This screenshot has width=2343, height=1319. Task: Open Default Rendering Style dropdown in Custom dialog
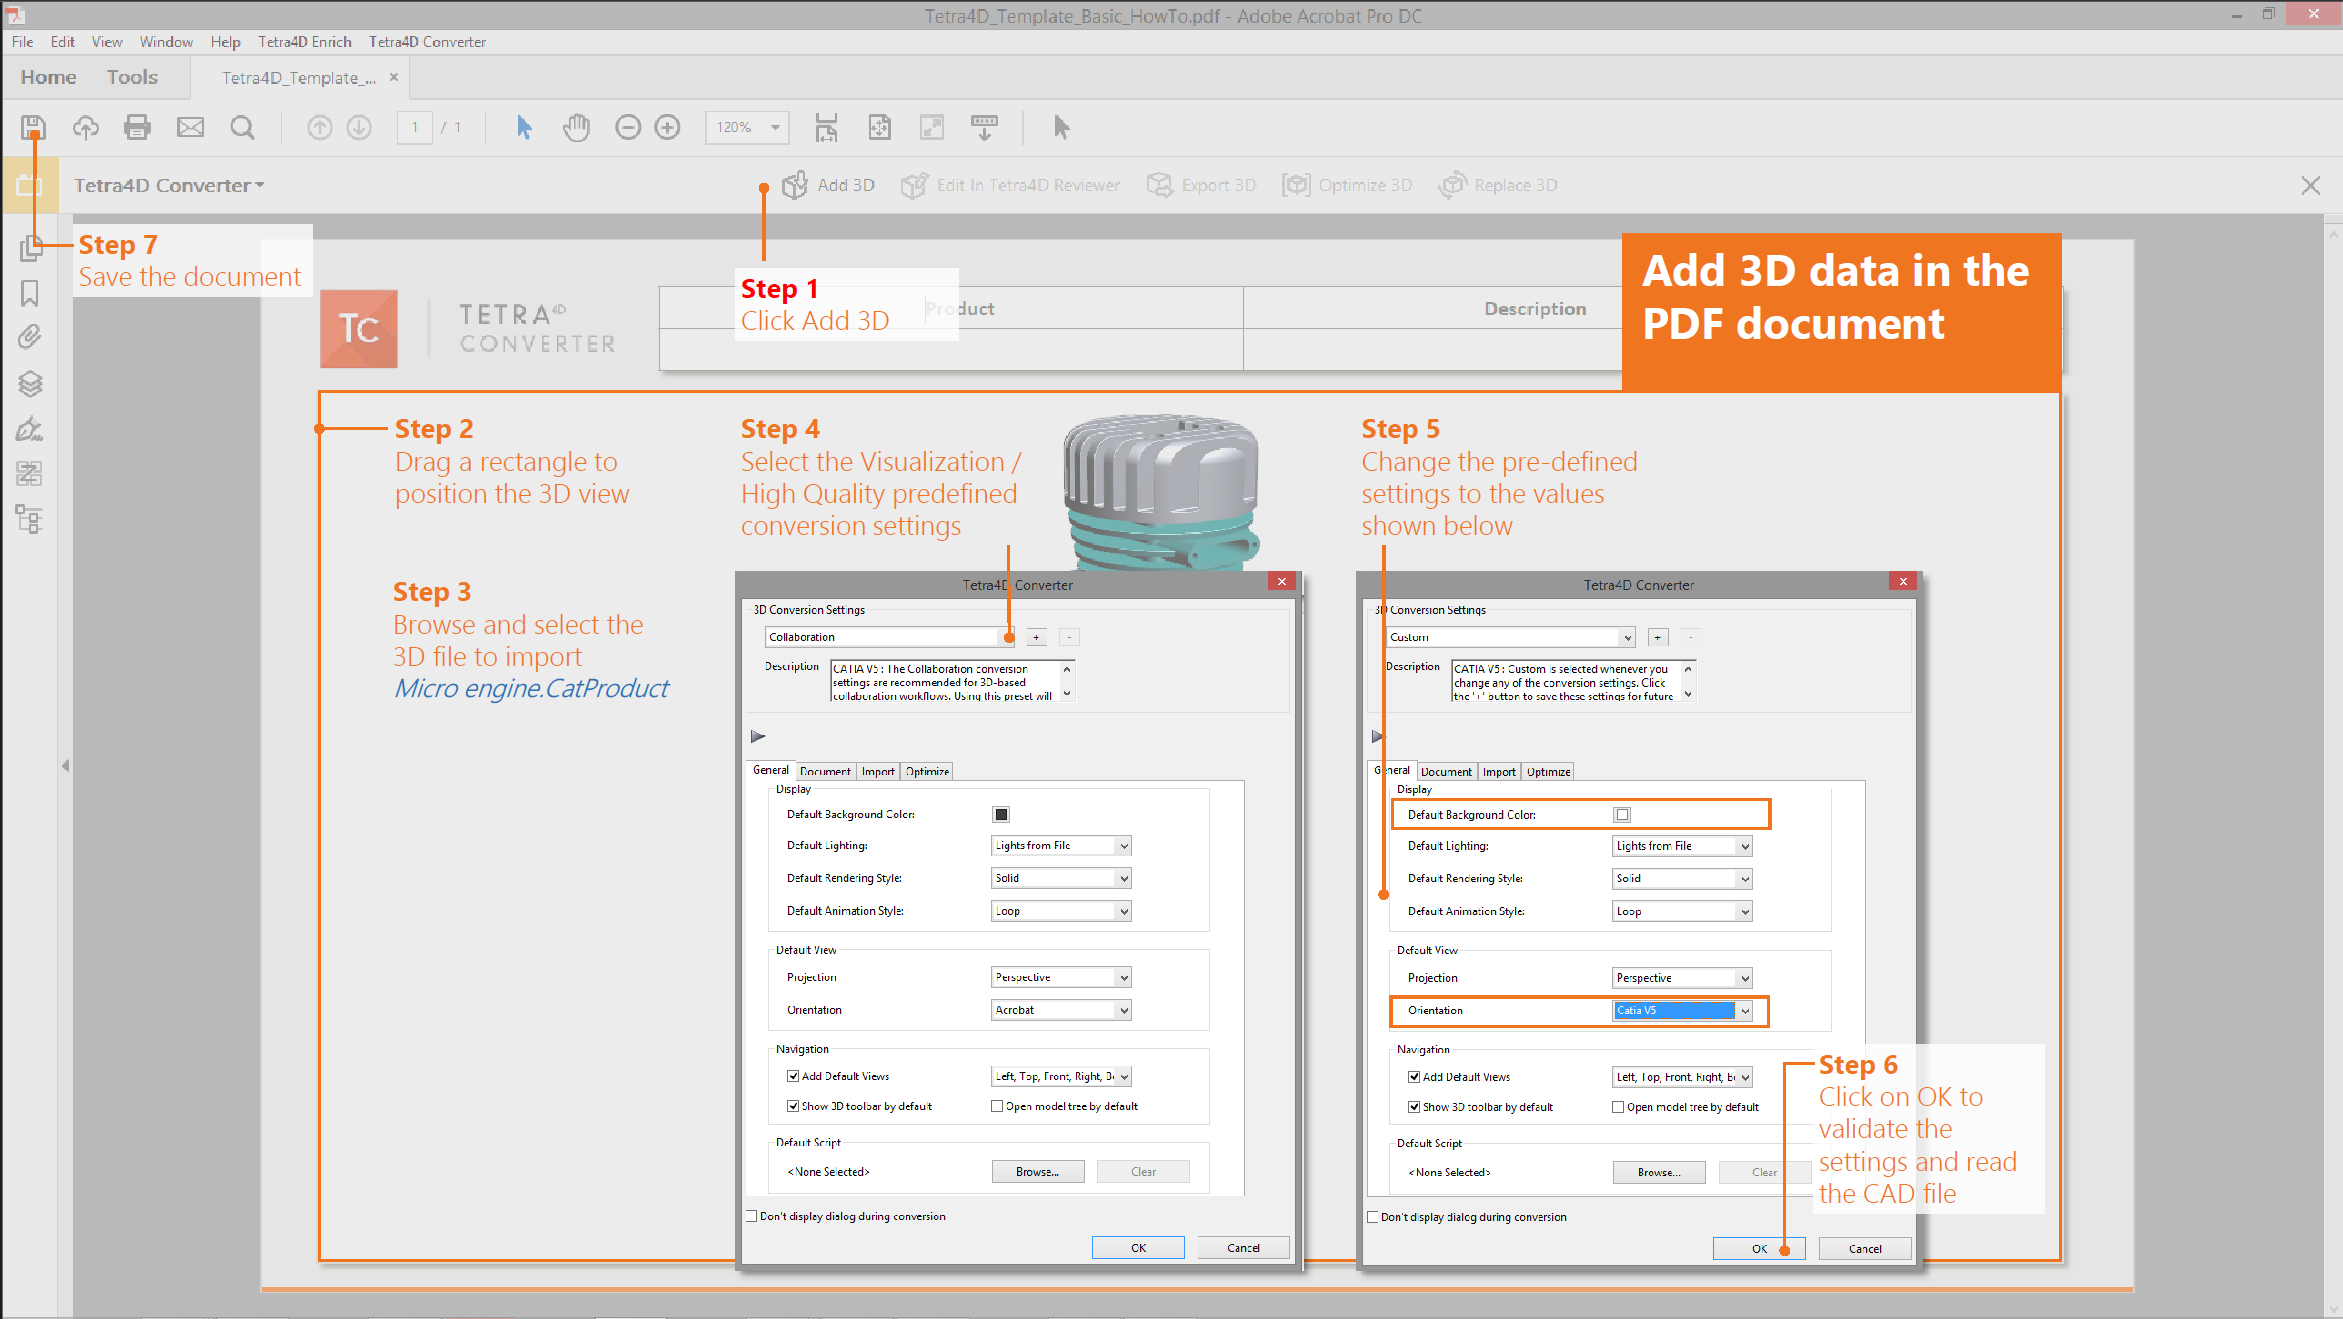1682,878
